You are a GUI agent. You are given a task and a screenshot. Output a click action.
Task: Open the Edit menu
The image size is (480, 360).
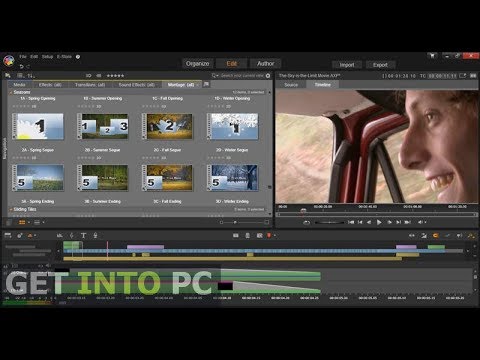tap(34, 57)
